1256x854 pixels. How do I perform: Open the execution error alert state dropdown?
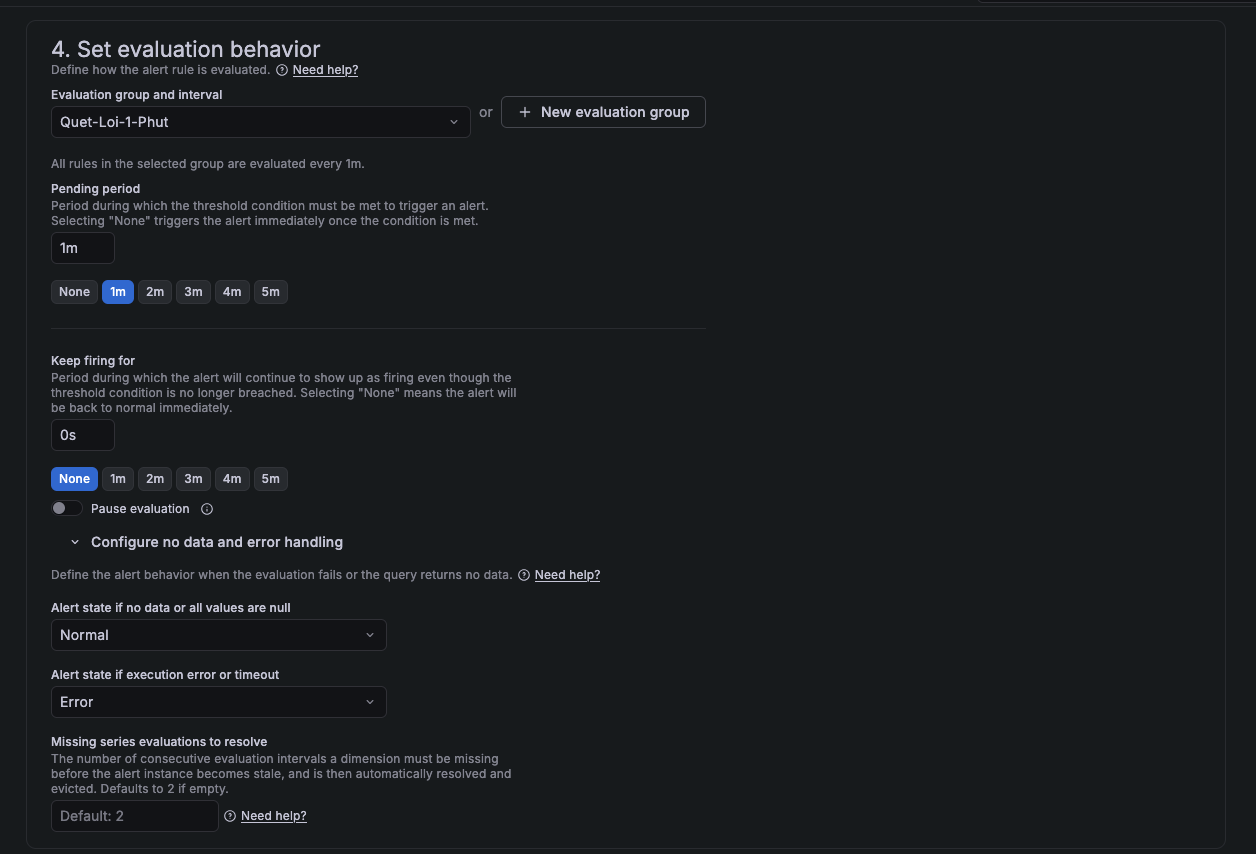click(x=218, y=702)
